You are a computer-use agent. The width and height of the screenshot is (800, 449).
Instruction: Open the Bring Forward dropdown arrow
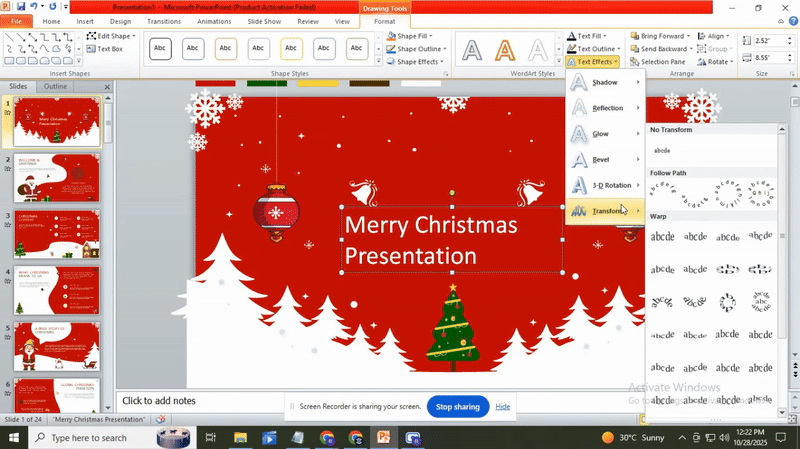[x=691, y=36]
